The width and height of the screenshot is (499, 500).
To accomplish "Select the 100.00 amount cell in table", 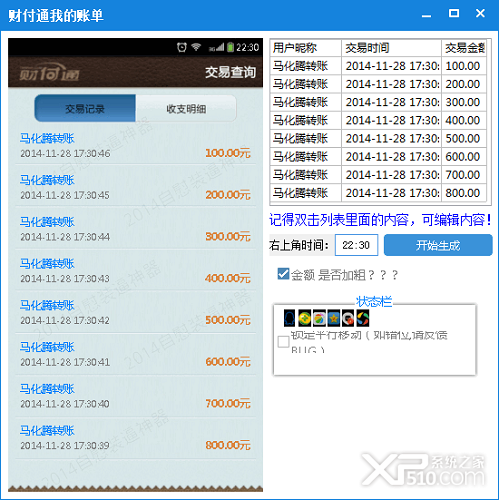I will 464,66.
